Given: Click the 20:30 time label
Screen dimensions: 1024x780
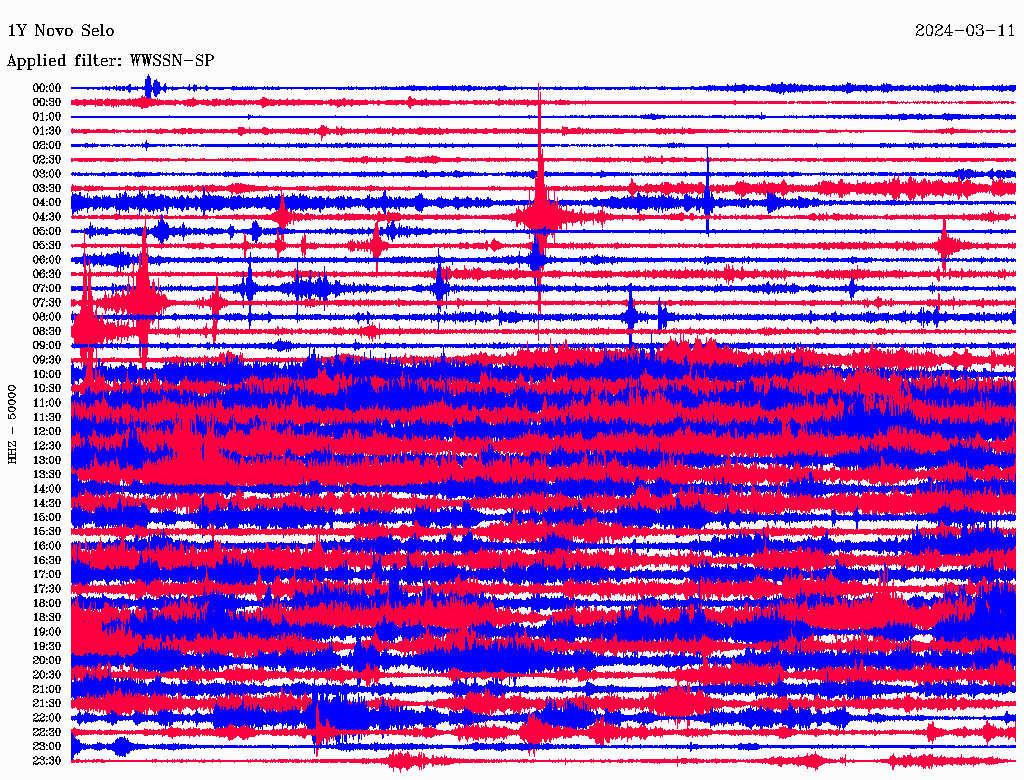Looking at the screenshot, I should coord(47,675).
